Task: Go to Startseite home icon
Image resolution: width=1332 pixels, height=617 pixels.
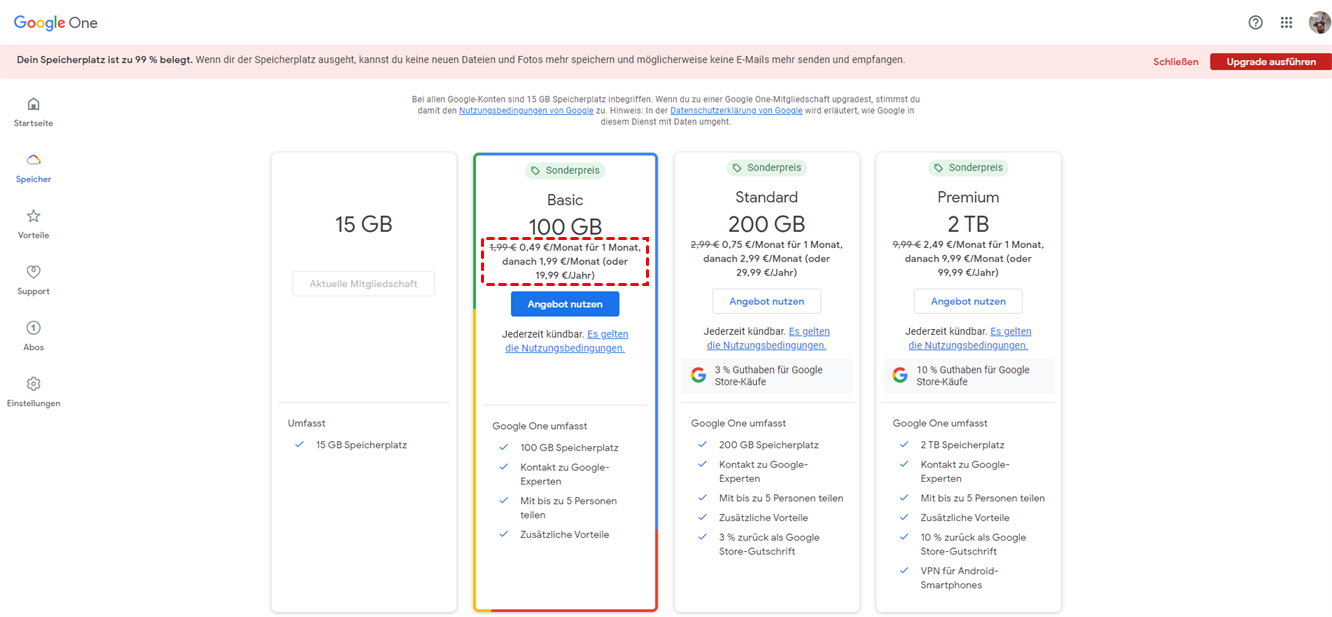Action: coord(33,104)
